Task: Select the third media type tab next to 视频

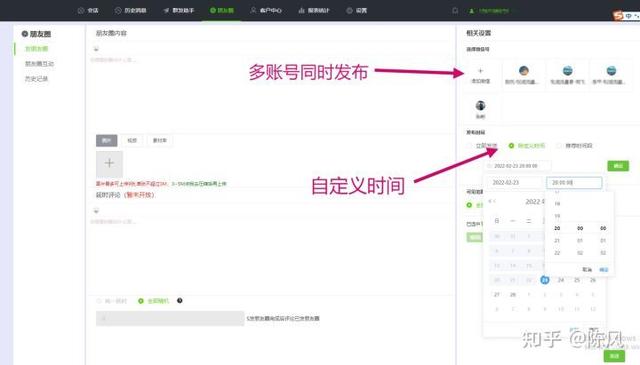Action: coord(160,140)
